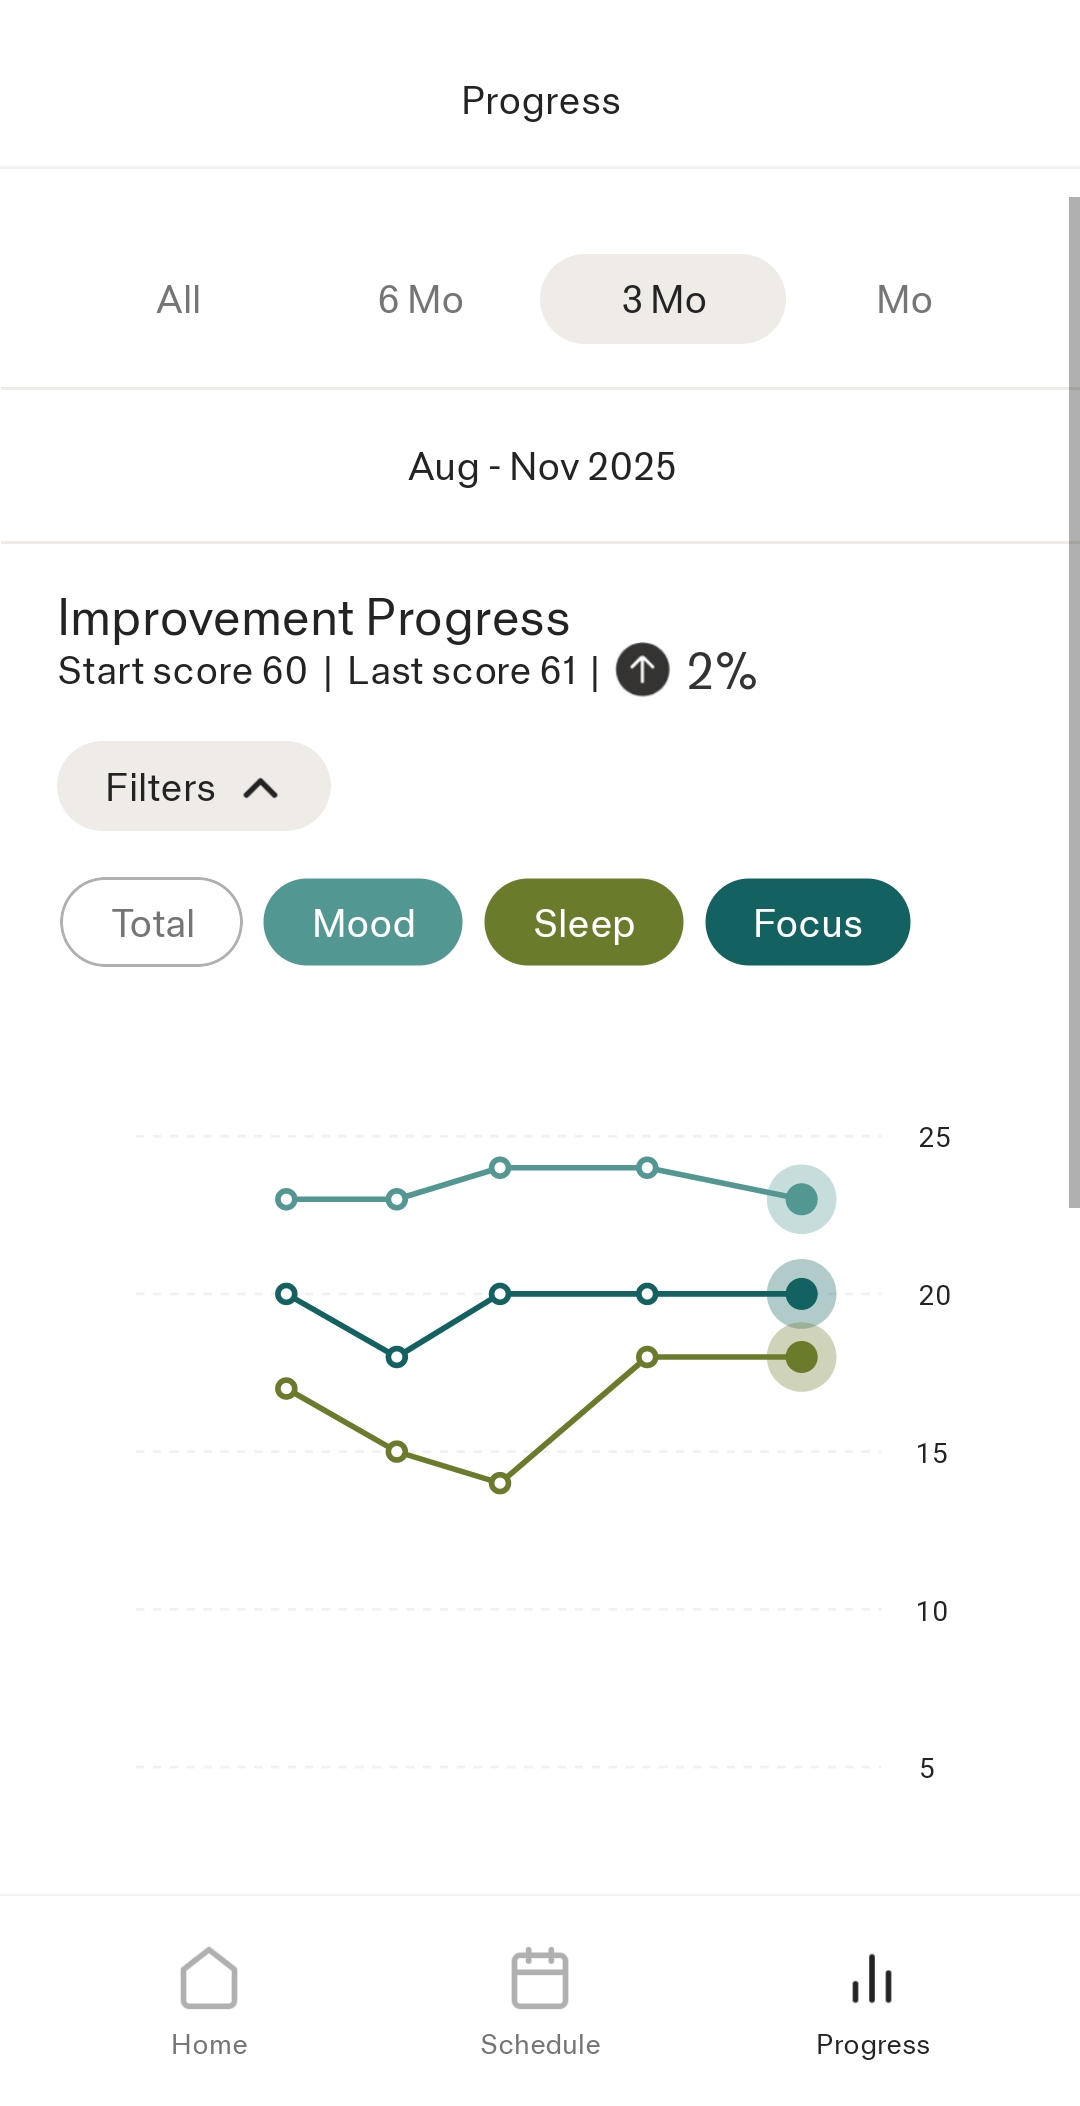Disable the Mood filter chip
1080x2106 pixels.
click(363, 922)
